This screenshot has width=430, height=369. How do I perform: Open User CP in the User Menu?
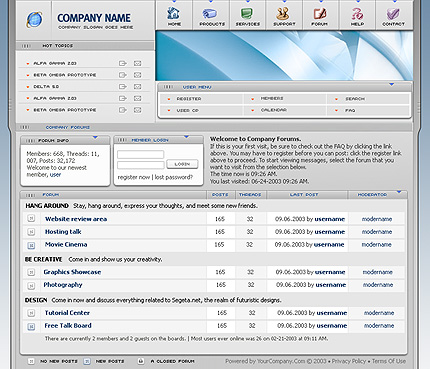pyautogui.click(x=187, y=110)
